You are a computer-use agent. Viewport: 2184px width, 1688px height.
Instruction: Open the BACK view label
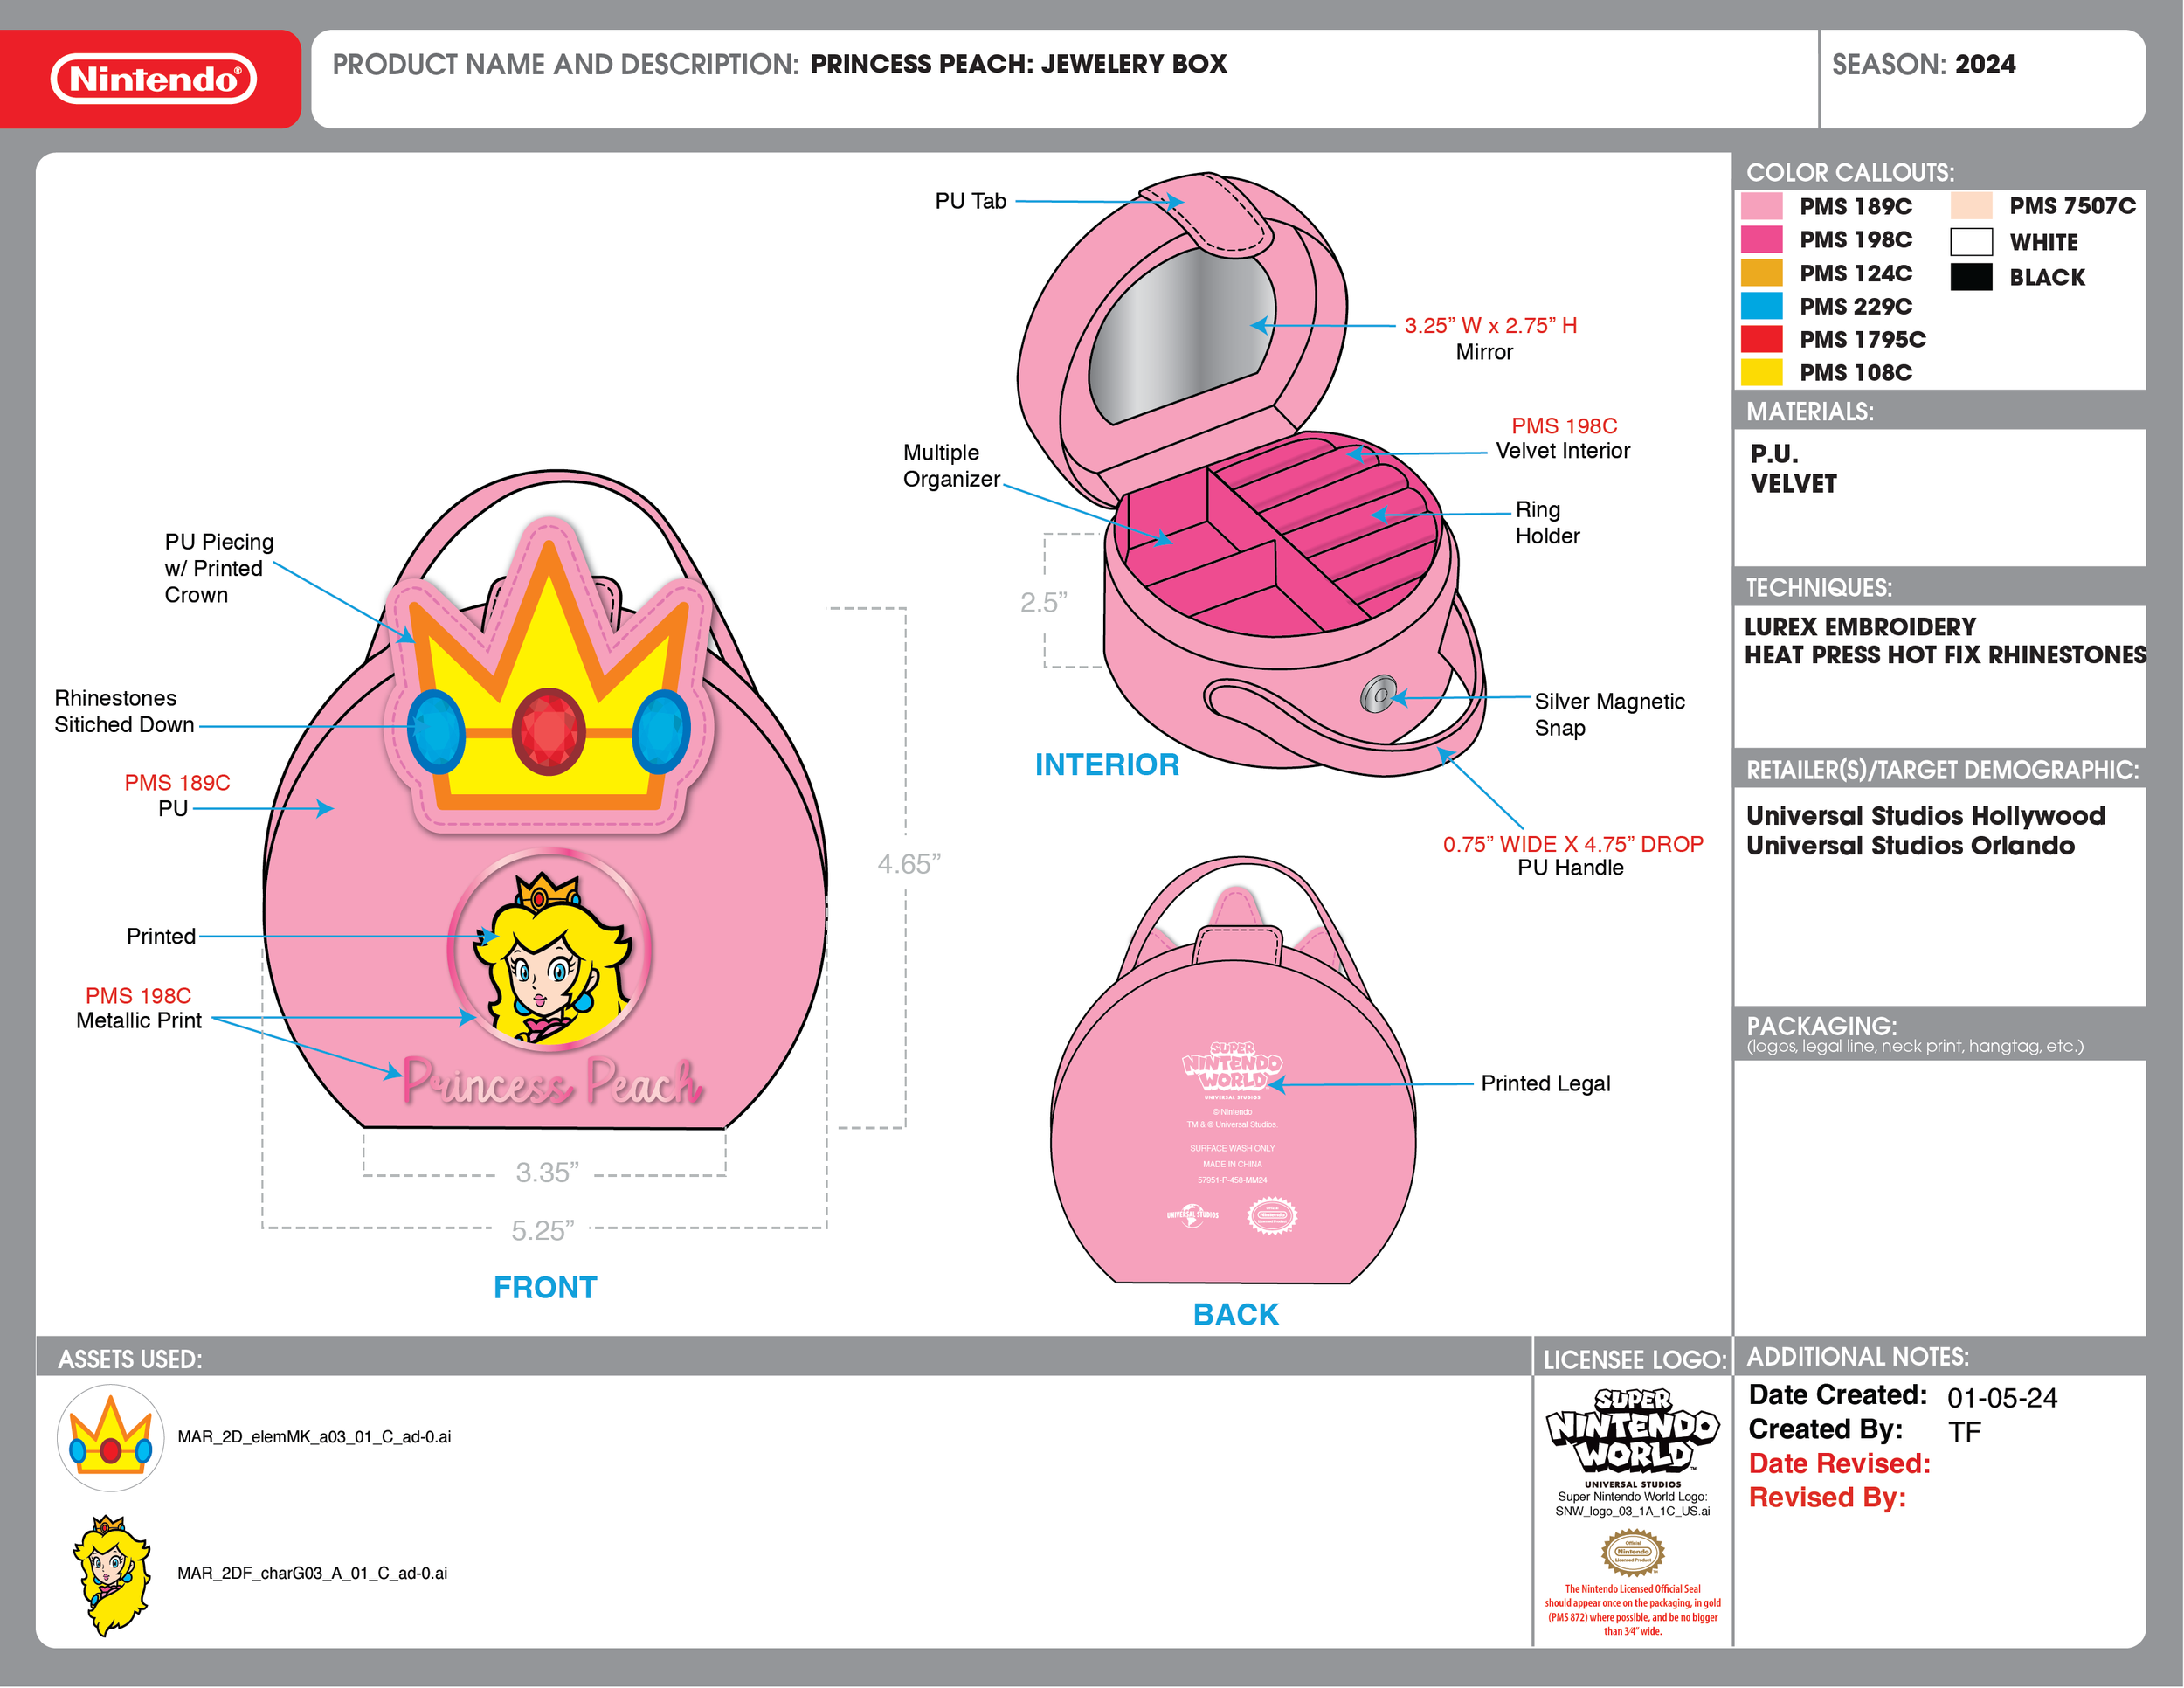click(x=1237, y=1314)
